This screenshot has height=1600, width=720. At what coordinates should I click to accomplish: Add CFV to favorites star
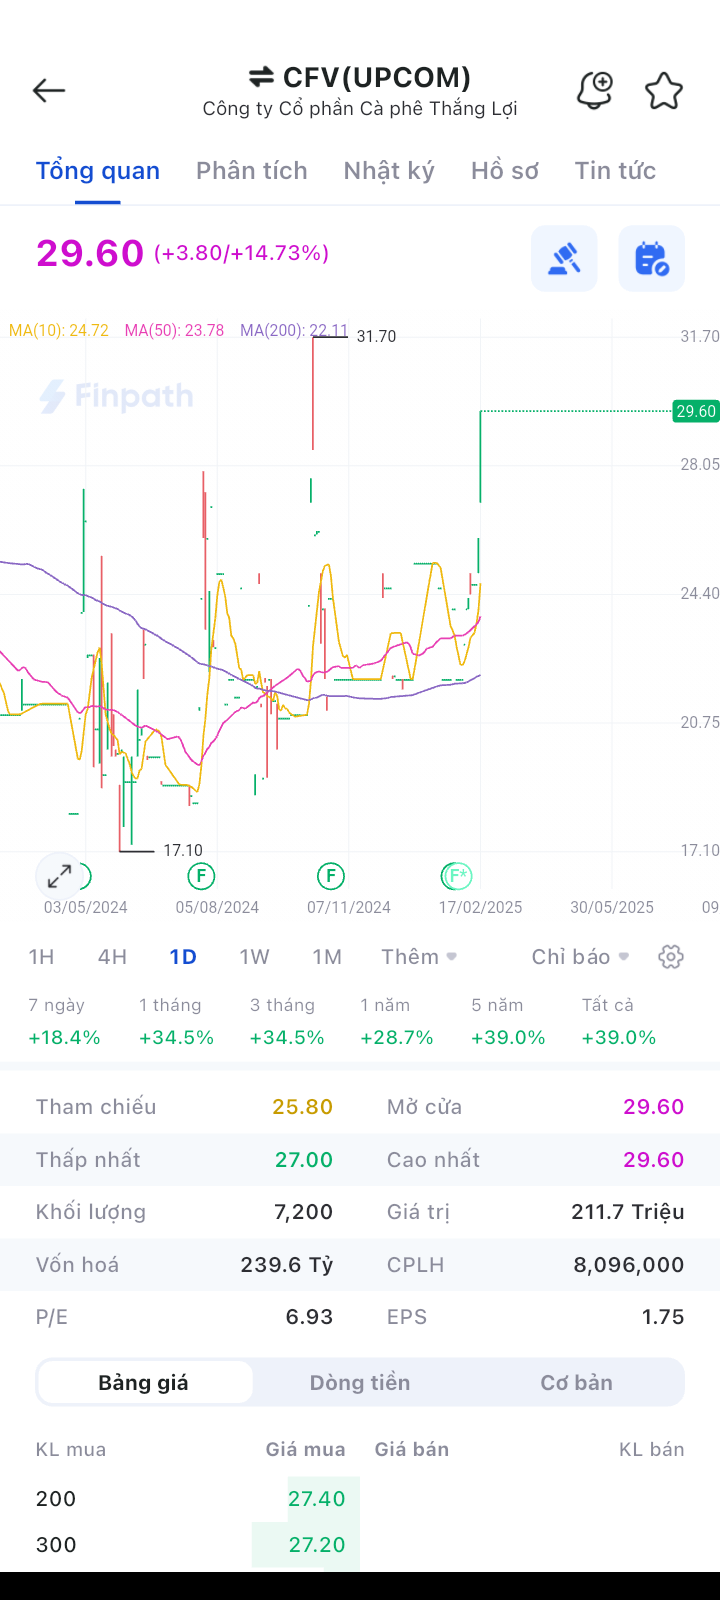click(x=663, y=91)
